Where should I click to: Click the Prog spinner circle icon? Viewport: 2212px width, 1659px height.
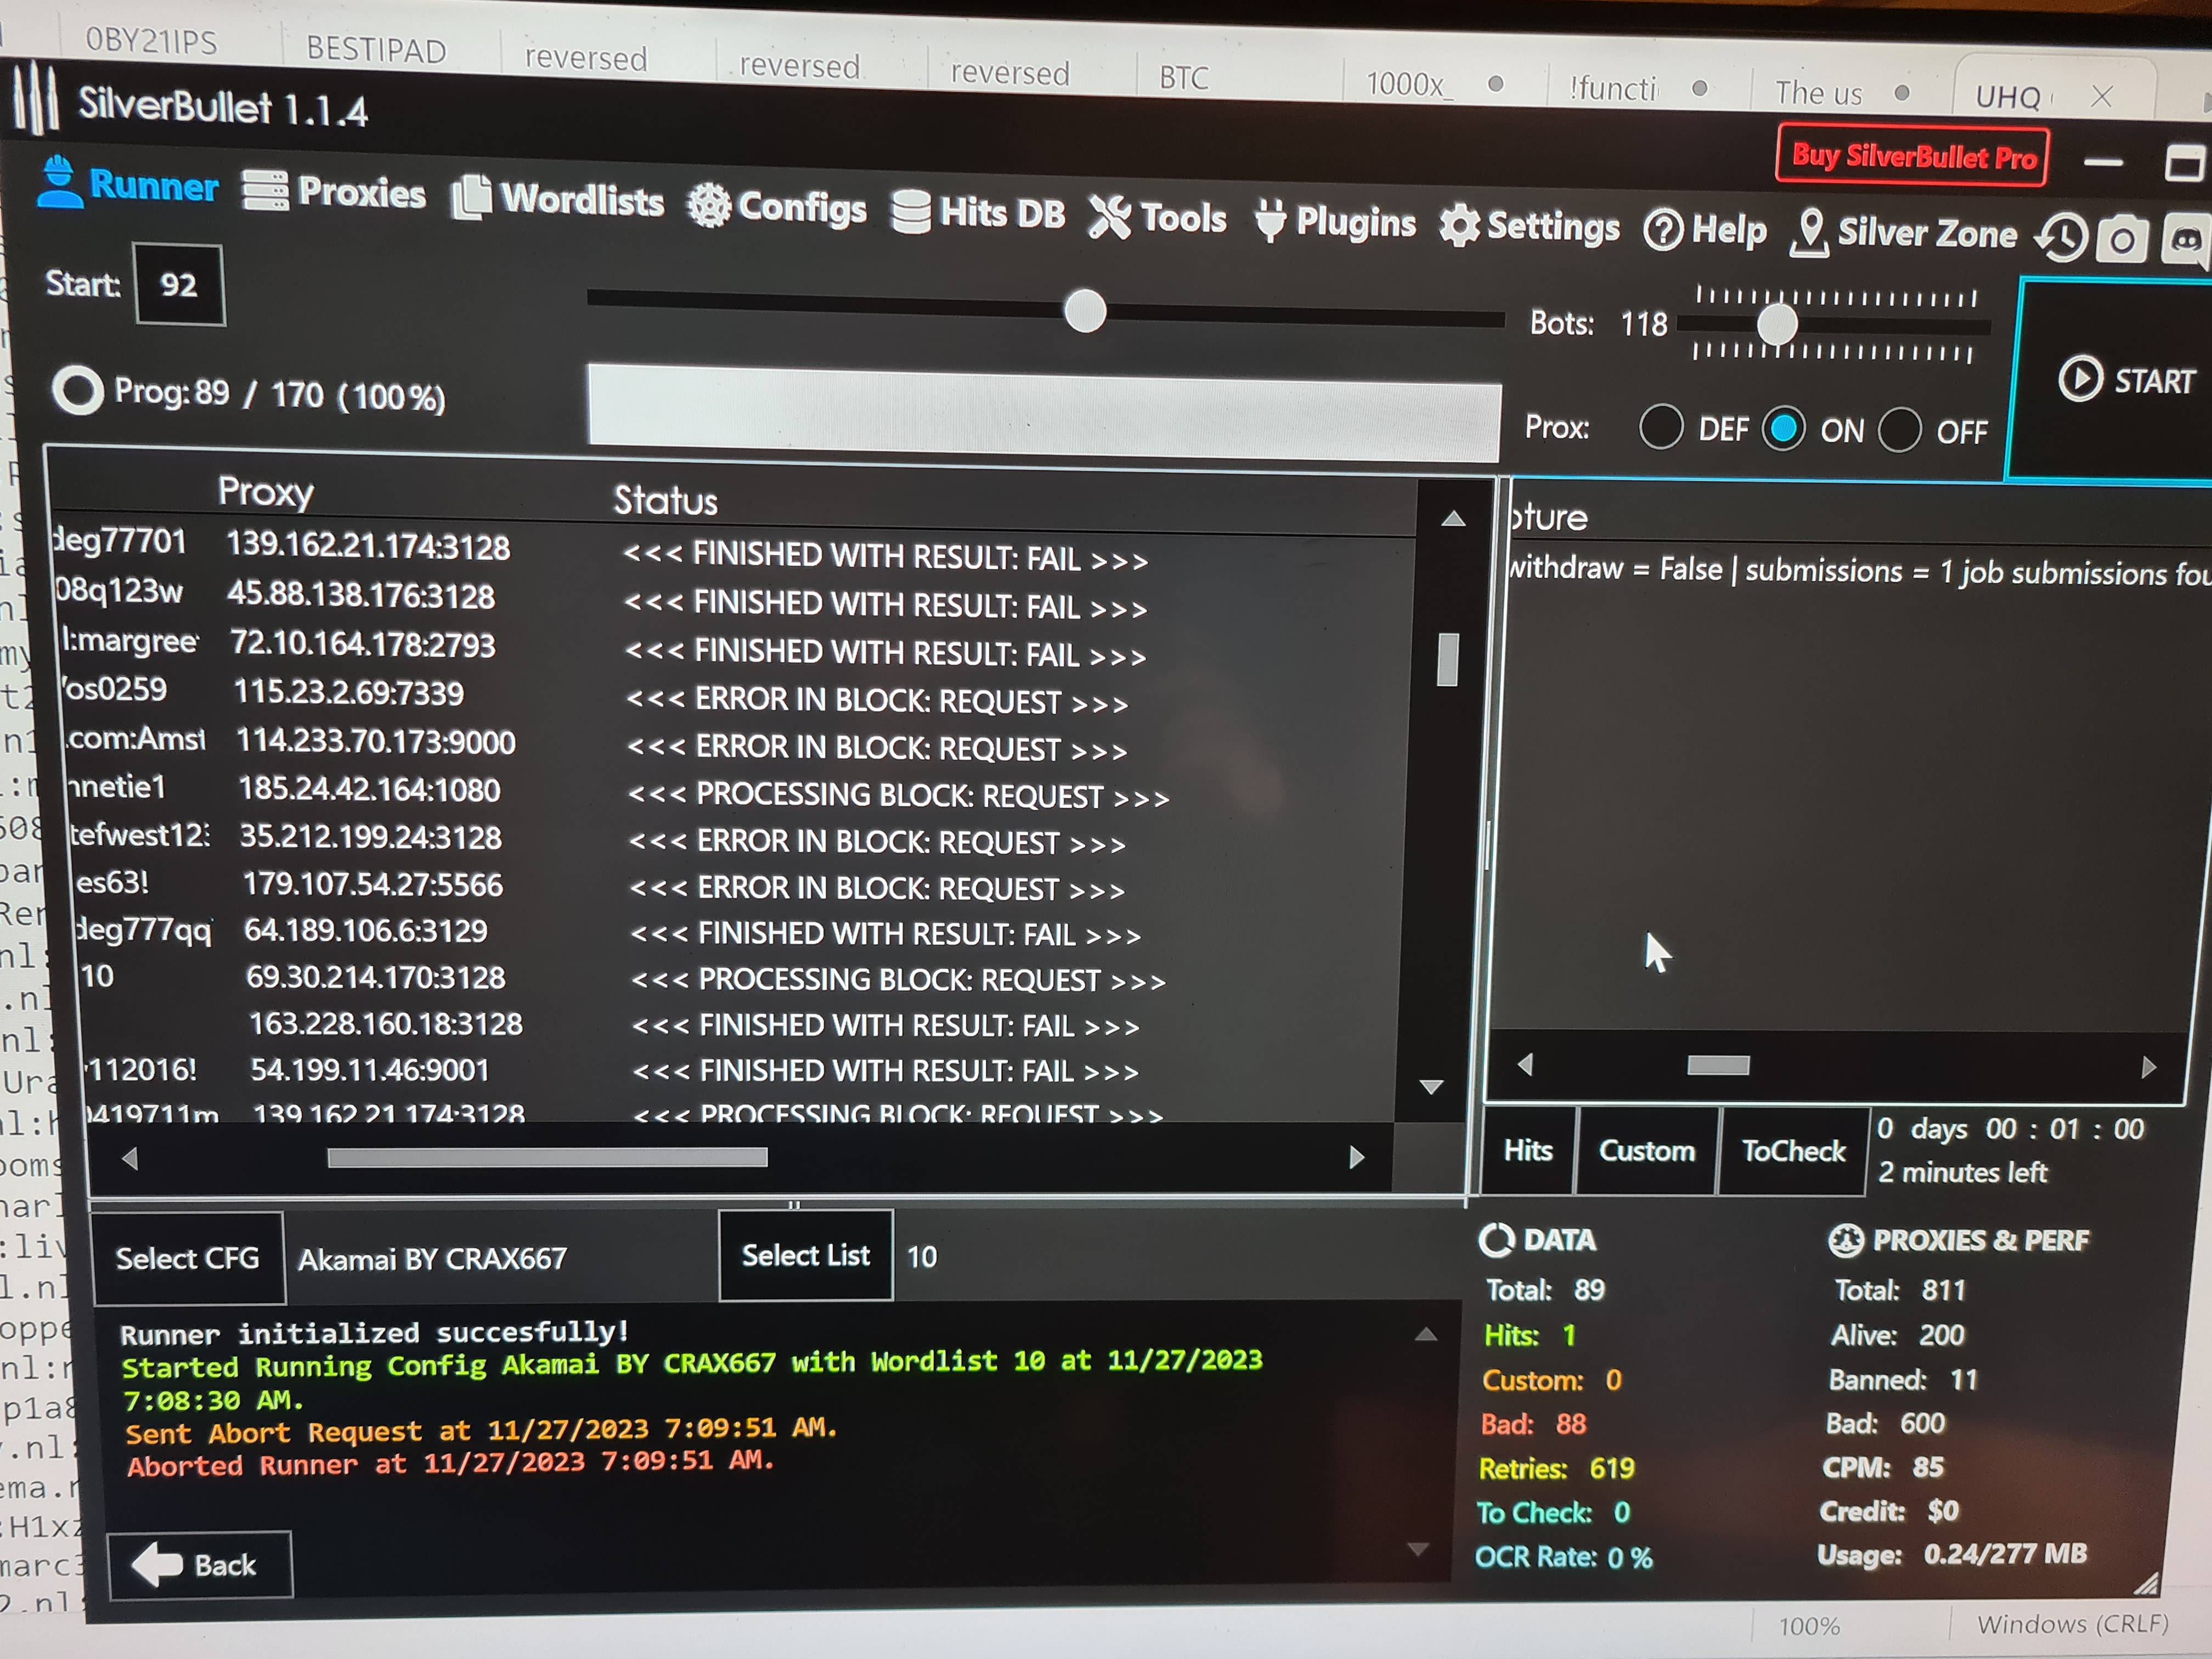78,390
